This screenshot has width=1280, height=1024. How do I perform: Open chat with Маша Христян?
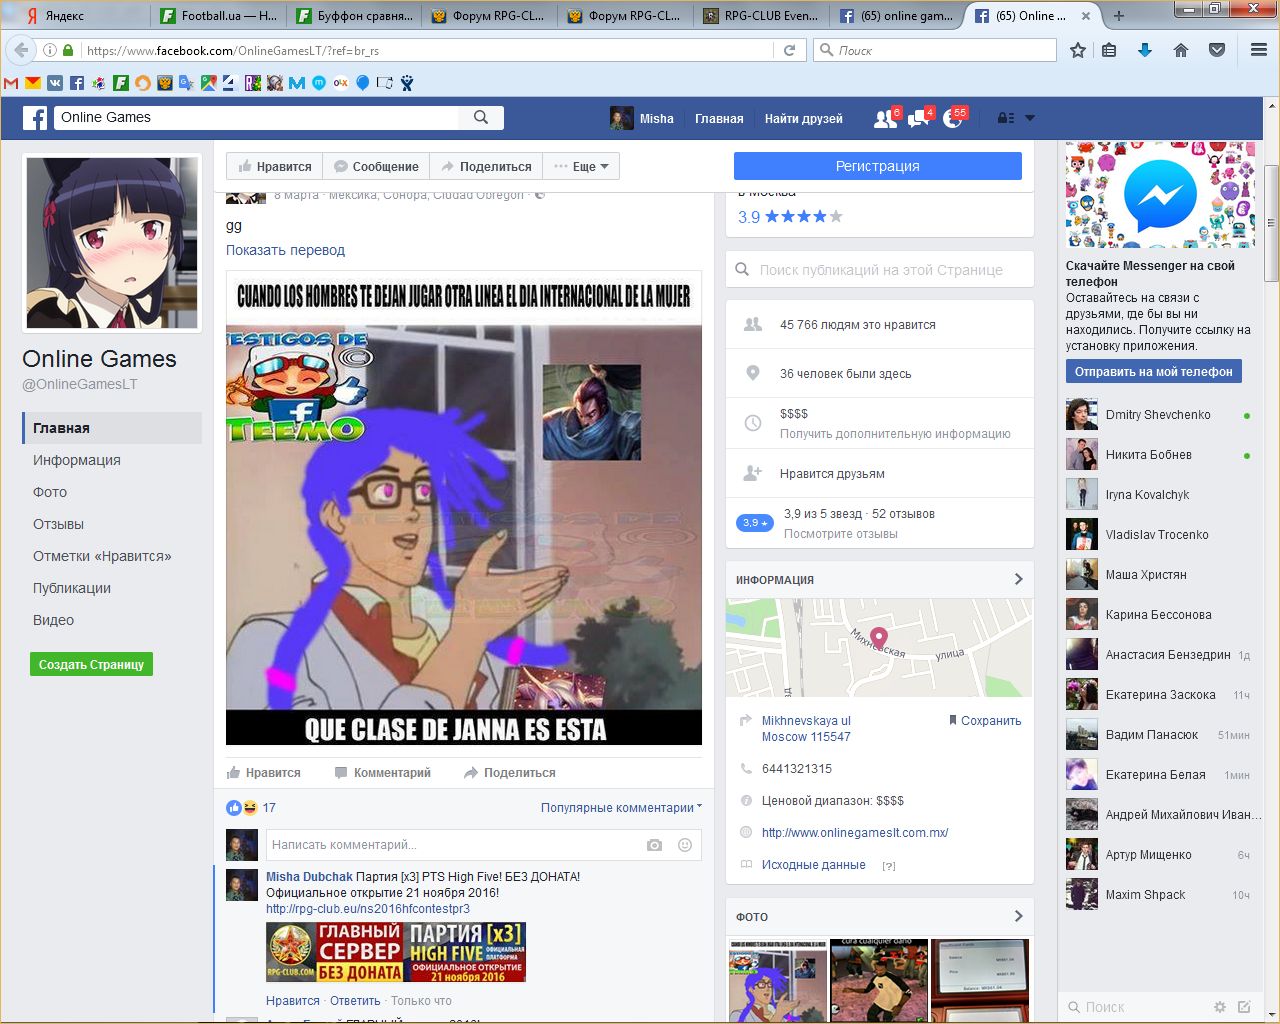tap(1159, 575)
